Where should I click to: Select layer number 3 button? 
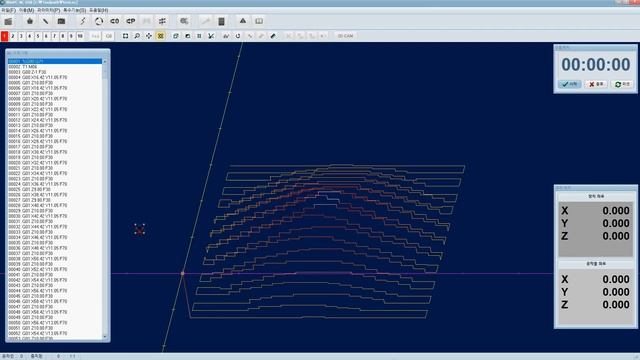pyautogui.click(x=21, y=36)
